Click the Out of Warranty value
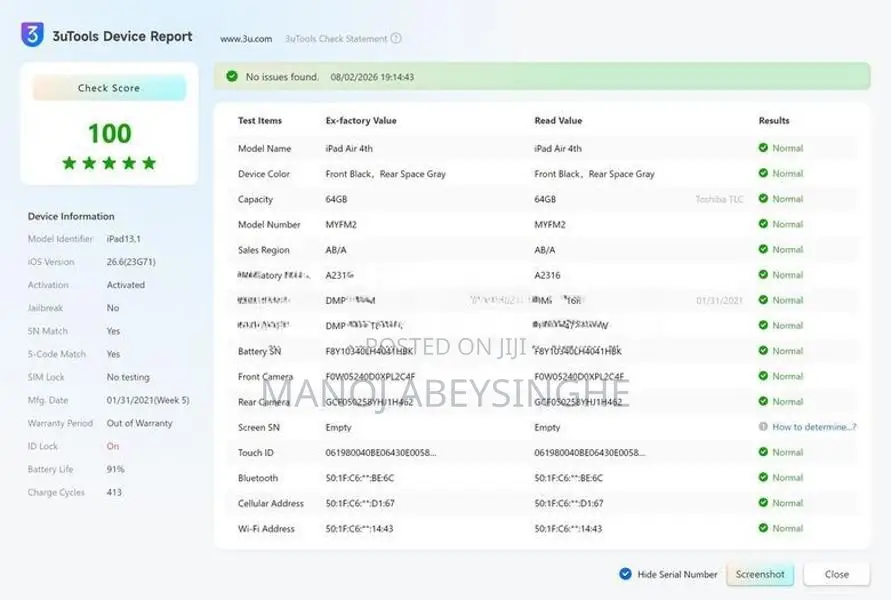The height and width of the screenshot is (600, 891). pyautogui.click(x=139, y=423)
